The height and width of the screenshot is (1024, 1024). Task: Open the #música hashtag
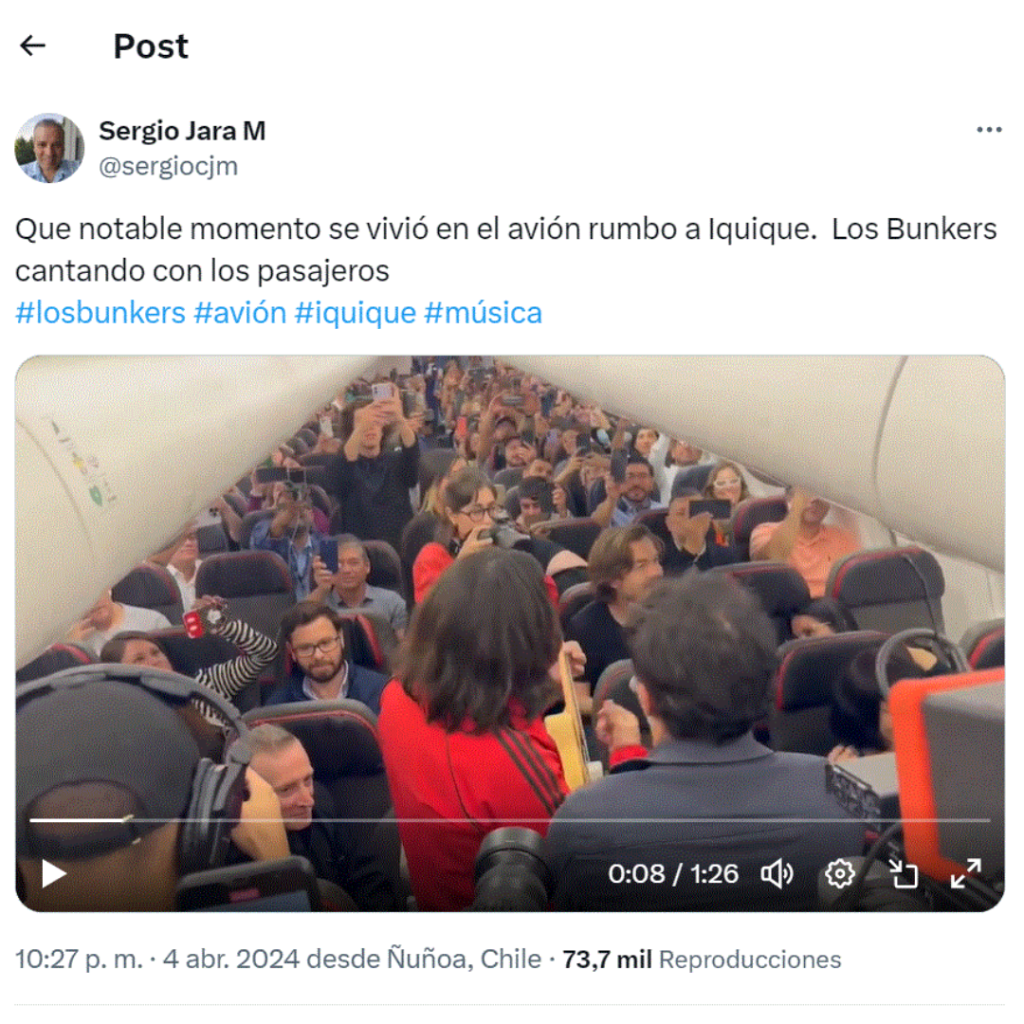point(483,313)
